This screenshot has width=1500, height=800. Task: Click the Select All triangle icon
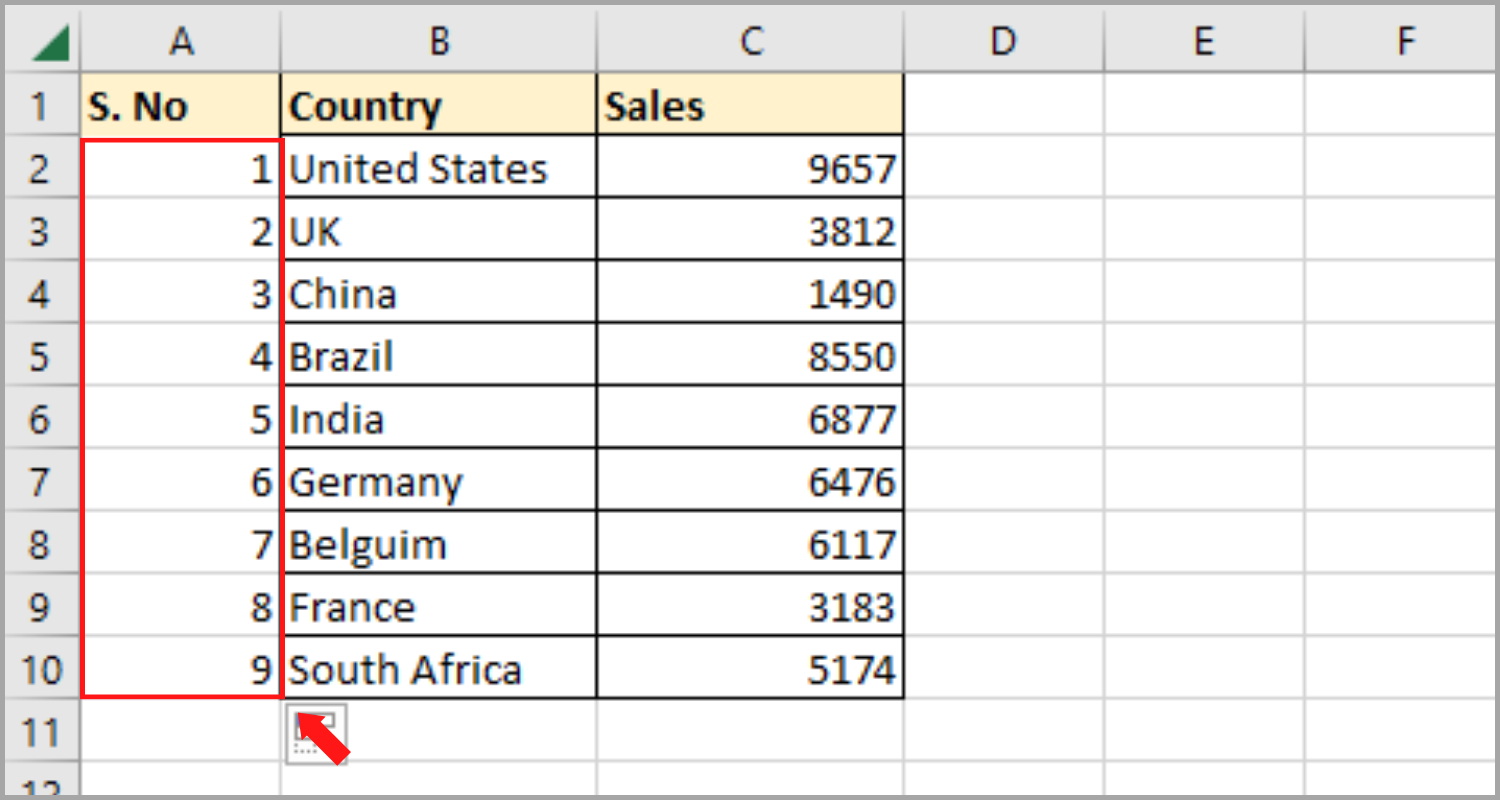[42, 40]
